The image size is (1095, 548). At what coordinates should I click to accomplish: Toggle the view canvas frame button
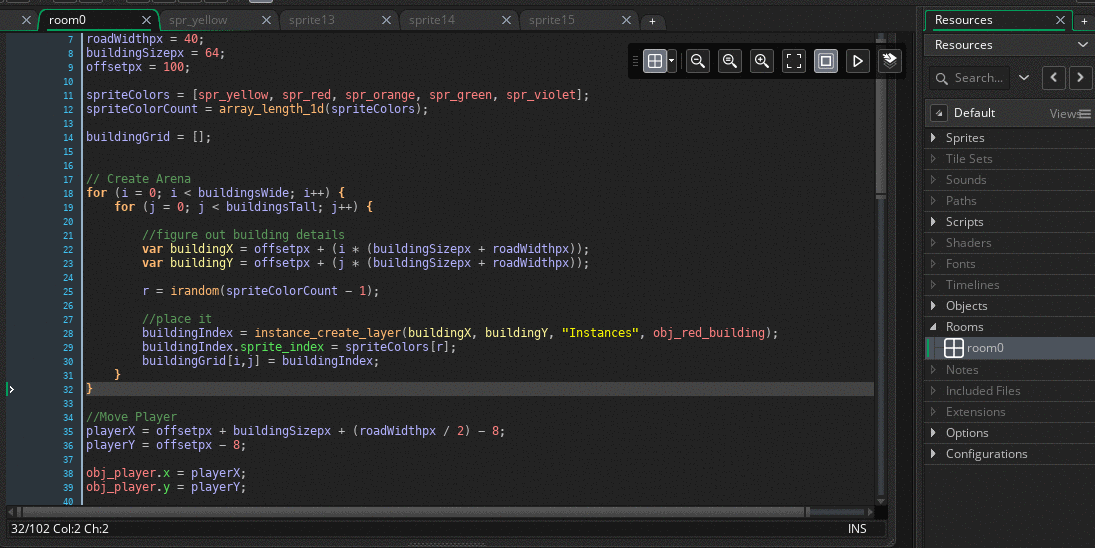click(825, 61)
